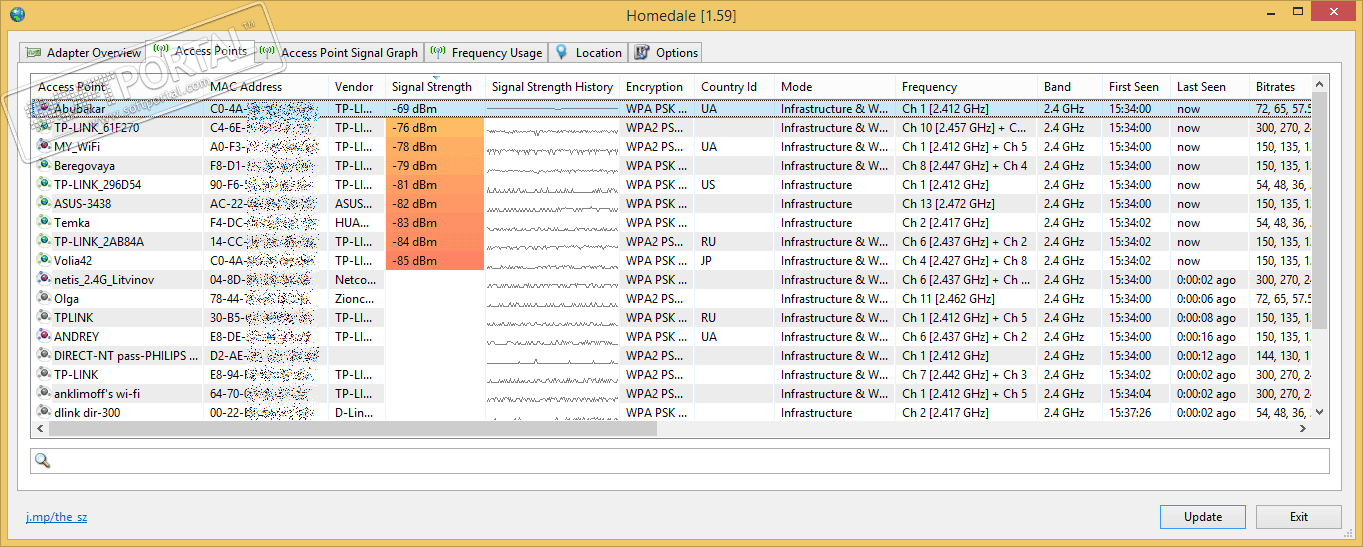Open the Location tab
Viewport: 1363px width, 547px height.
(x=588, y=52)
